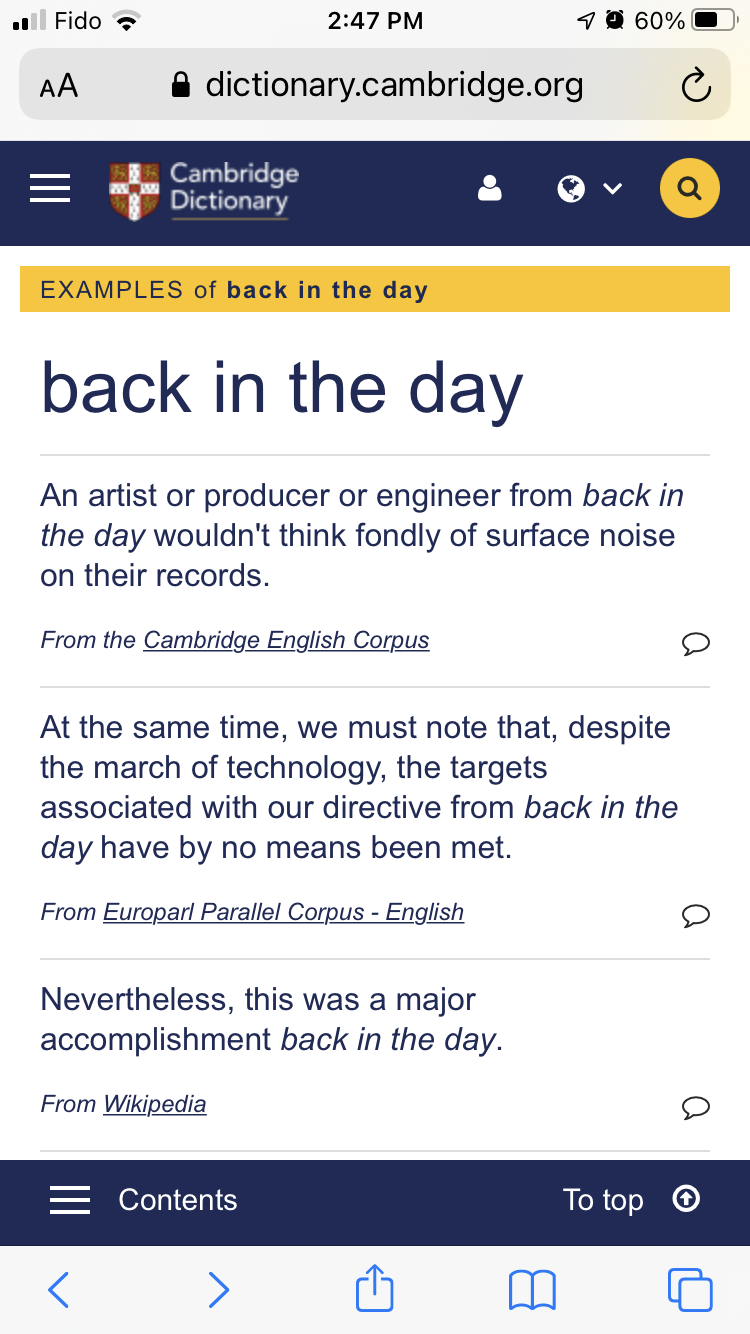Show Safari's open tabs switcher
The height and width of the screenshot is (1334, 750).
(690, 1289)
